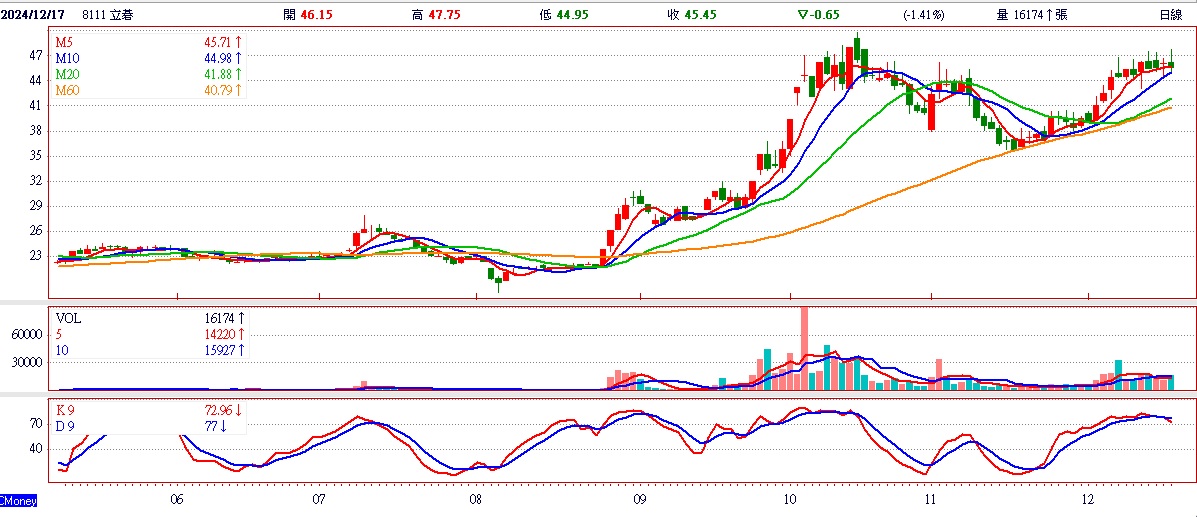
Task: Click the closing price 45.45
Action: tap(702, 15)
